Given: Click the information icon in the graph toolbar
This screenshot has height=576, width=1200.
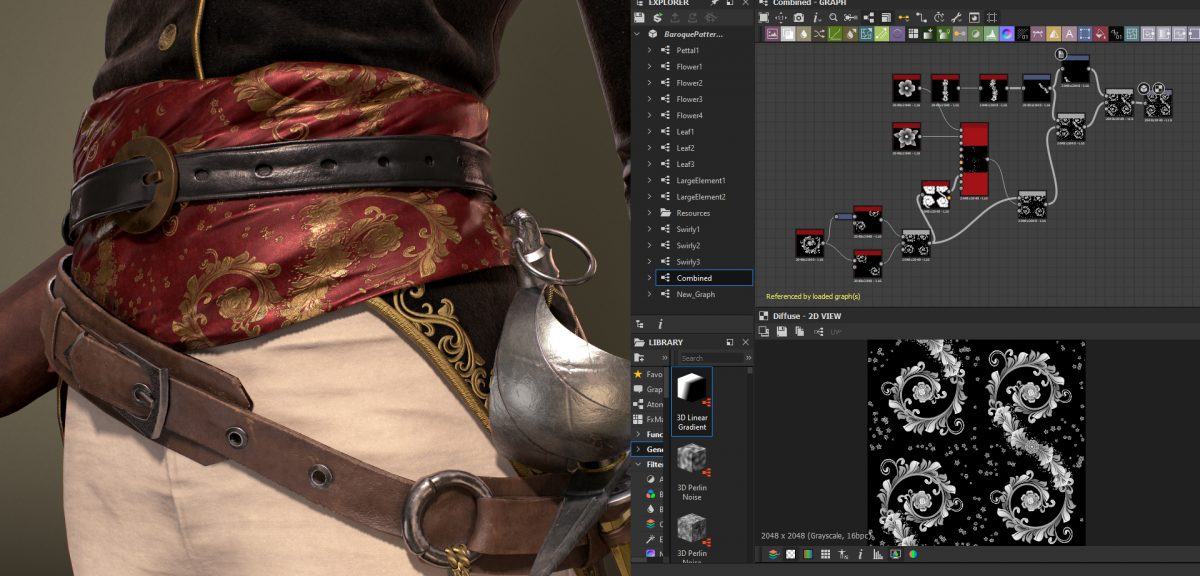Looking at the screenshot, I should click(x=817, y=17).
